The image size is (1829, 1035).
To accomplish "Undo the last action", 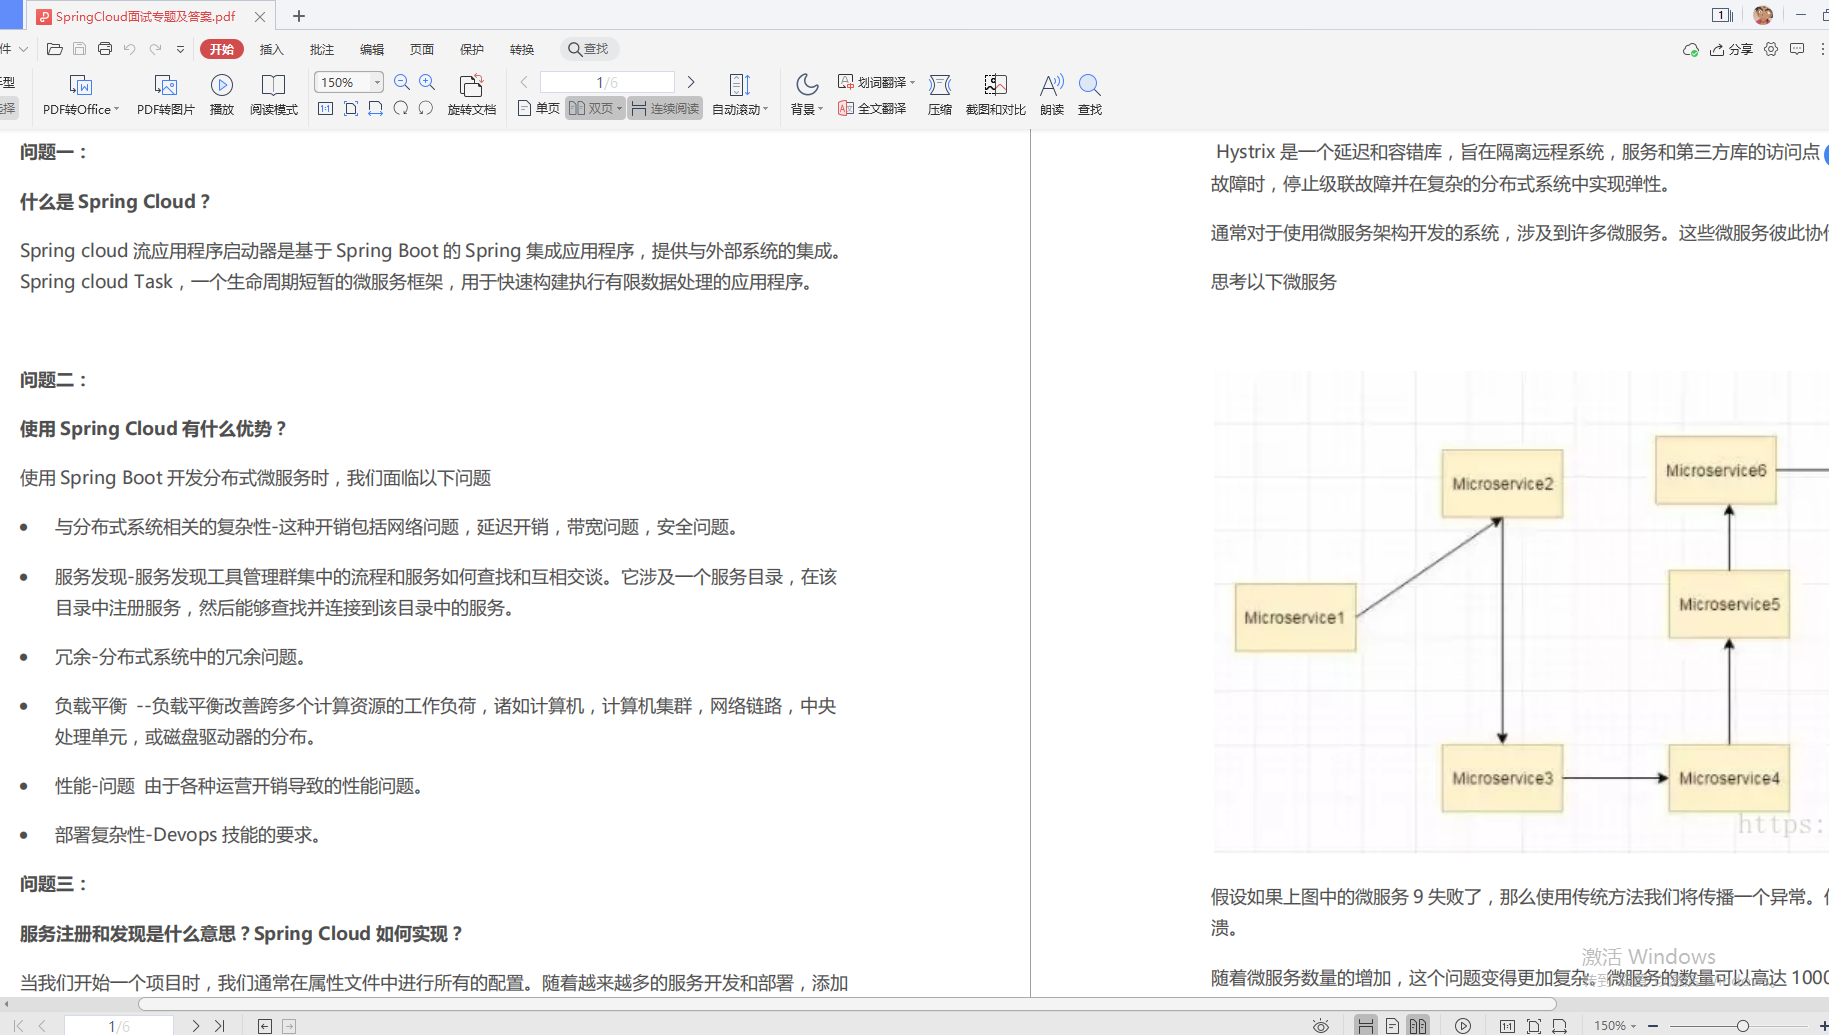I will click(x=130, y=49).
